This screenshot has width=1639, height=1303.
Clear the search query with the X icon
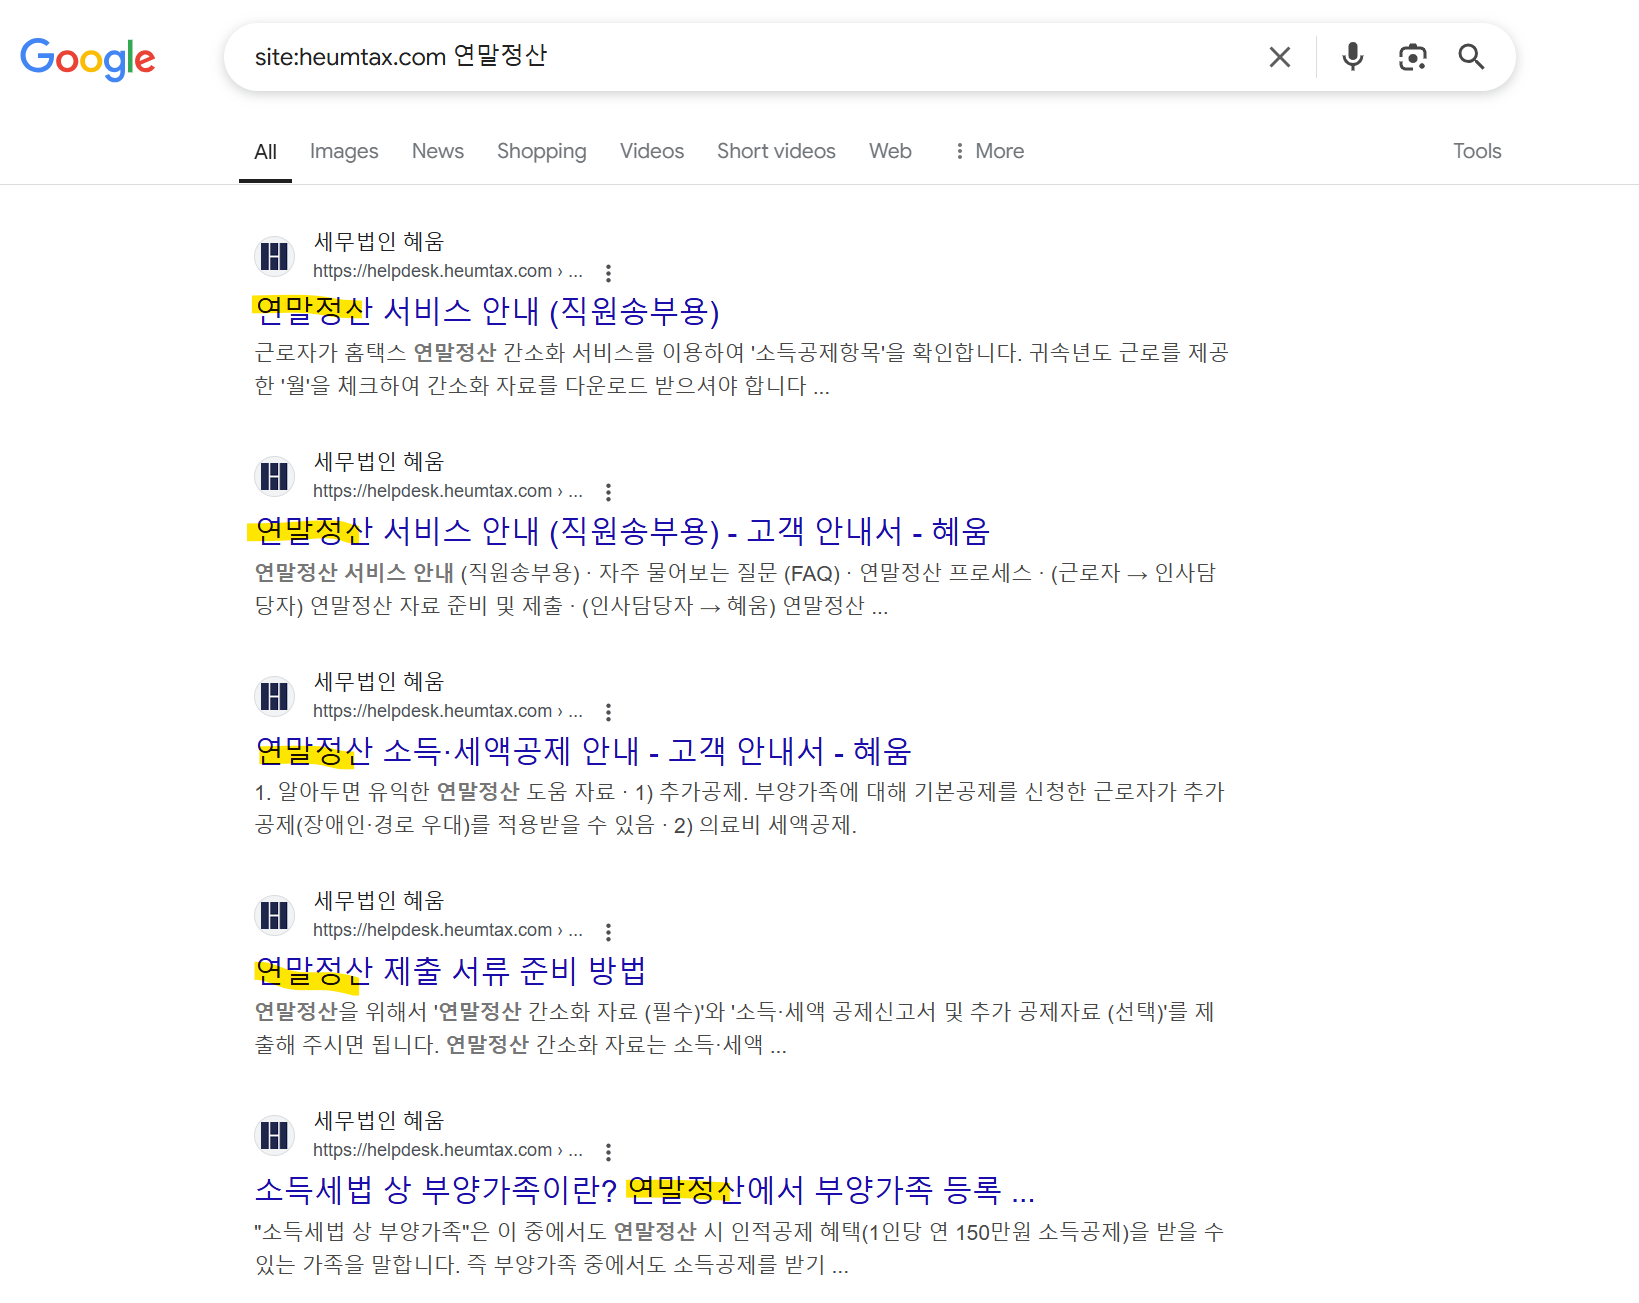[x=1279, y=57]
